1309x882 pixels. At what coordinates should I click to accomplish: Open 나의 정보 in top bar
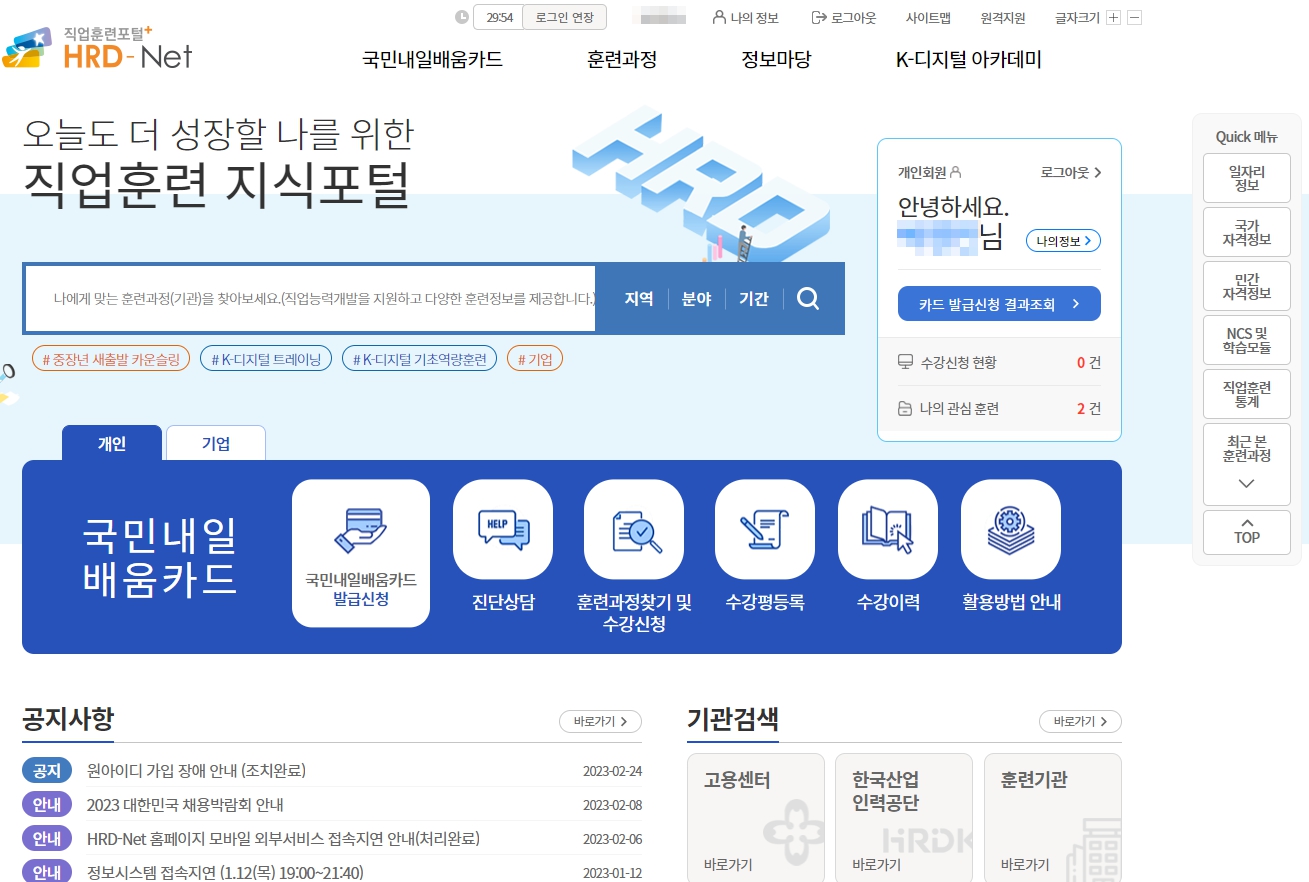(745, 17)
